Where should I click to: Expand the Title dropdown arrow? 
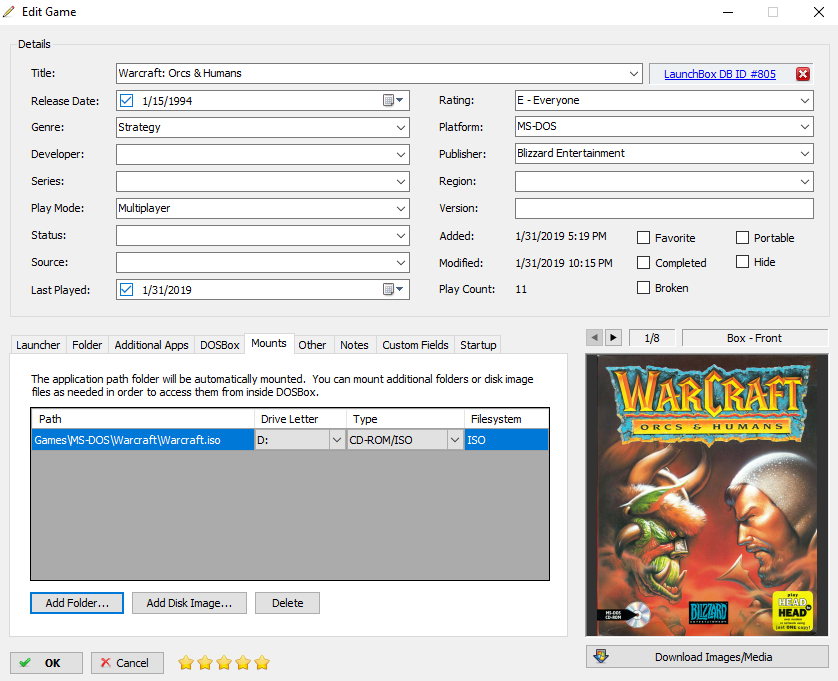tap(634, 73)
